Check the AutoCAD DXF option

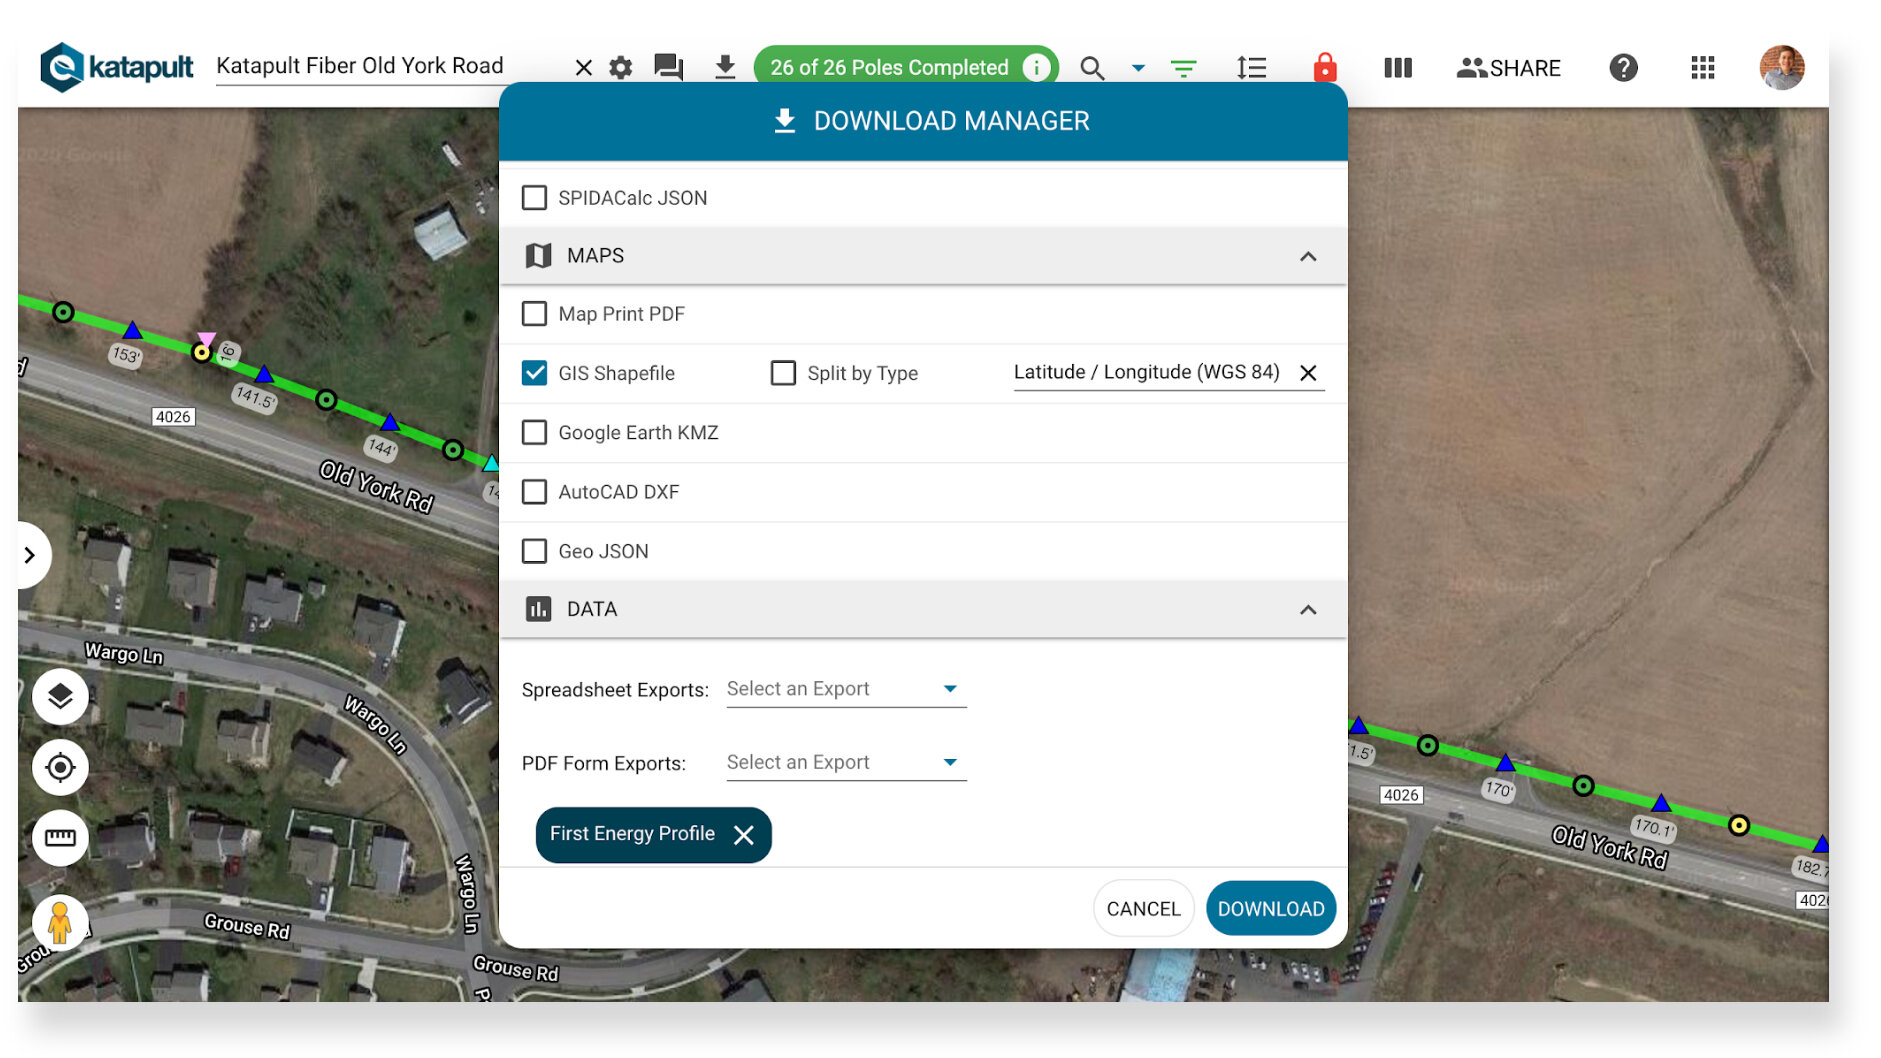point(535,492)
